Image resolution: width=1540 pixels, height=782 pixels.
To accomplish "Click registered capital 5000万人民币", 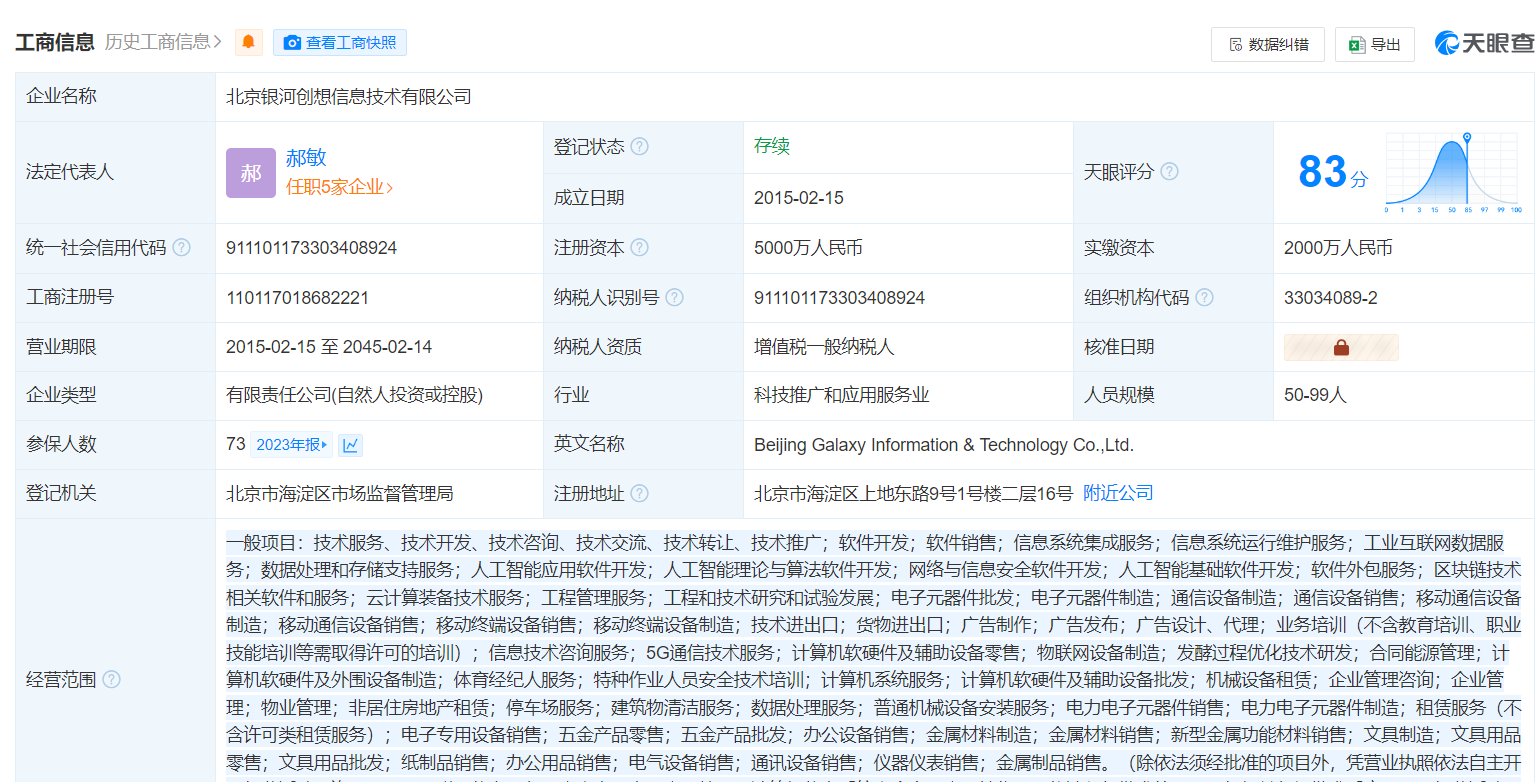I will tap(808, 248).
